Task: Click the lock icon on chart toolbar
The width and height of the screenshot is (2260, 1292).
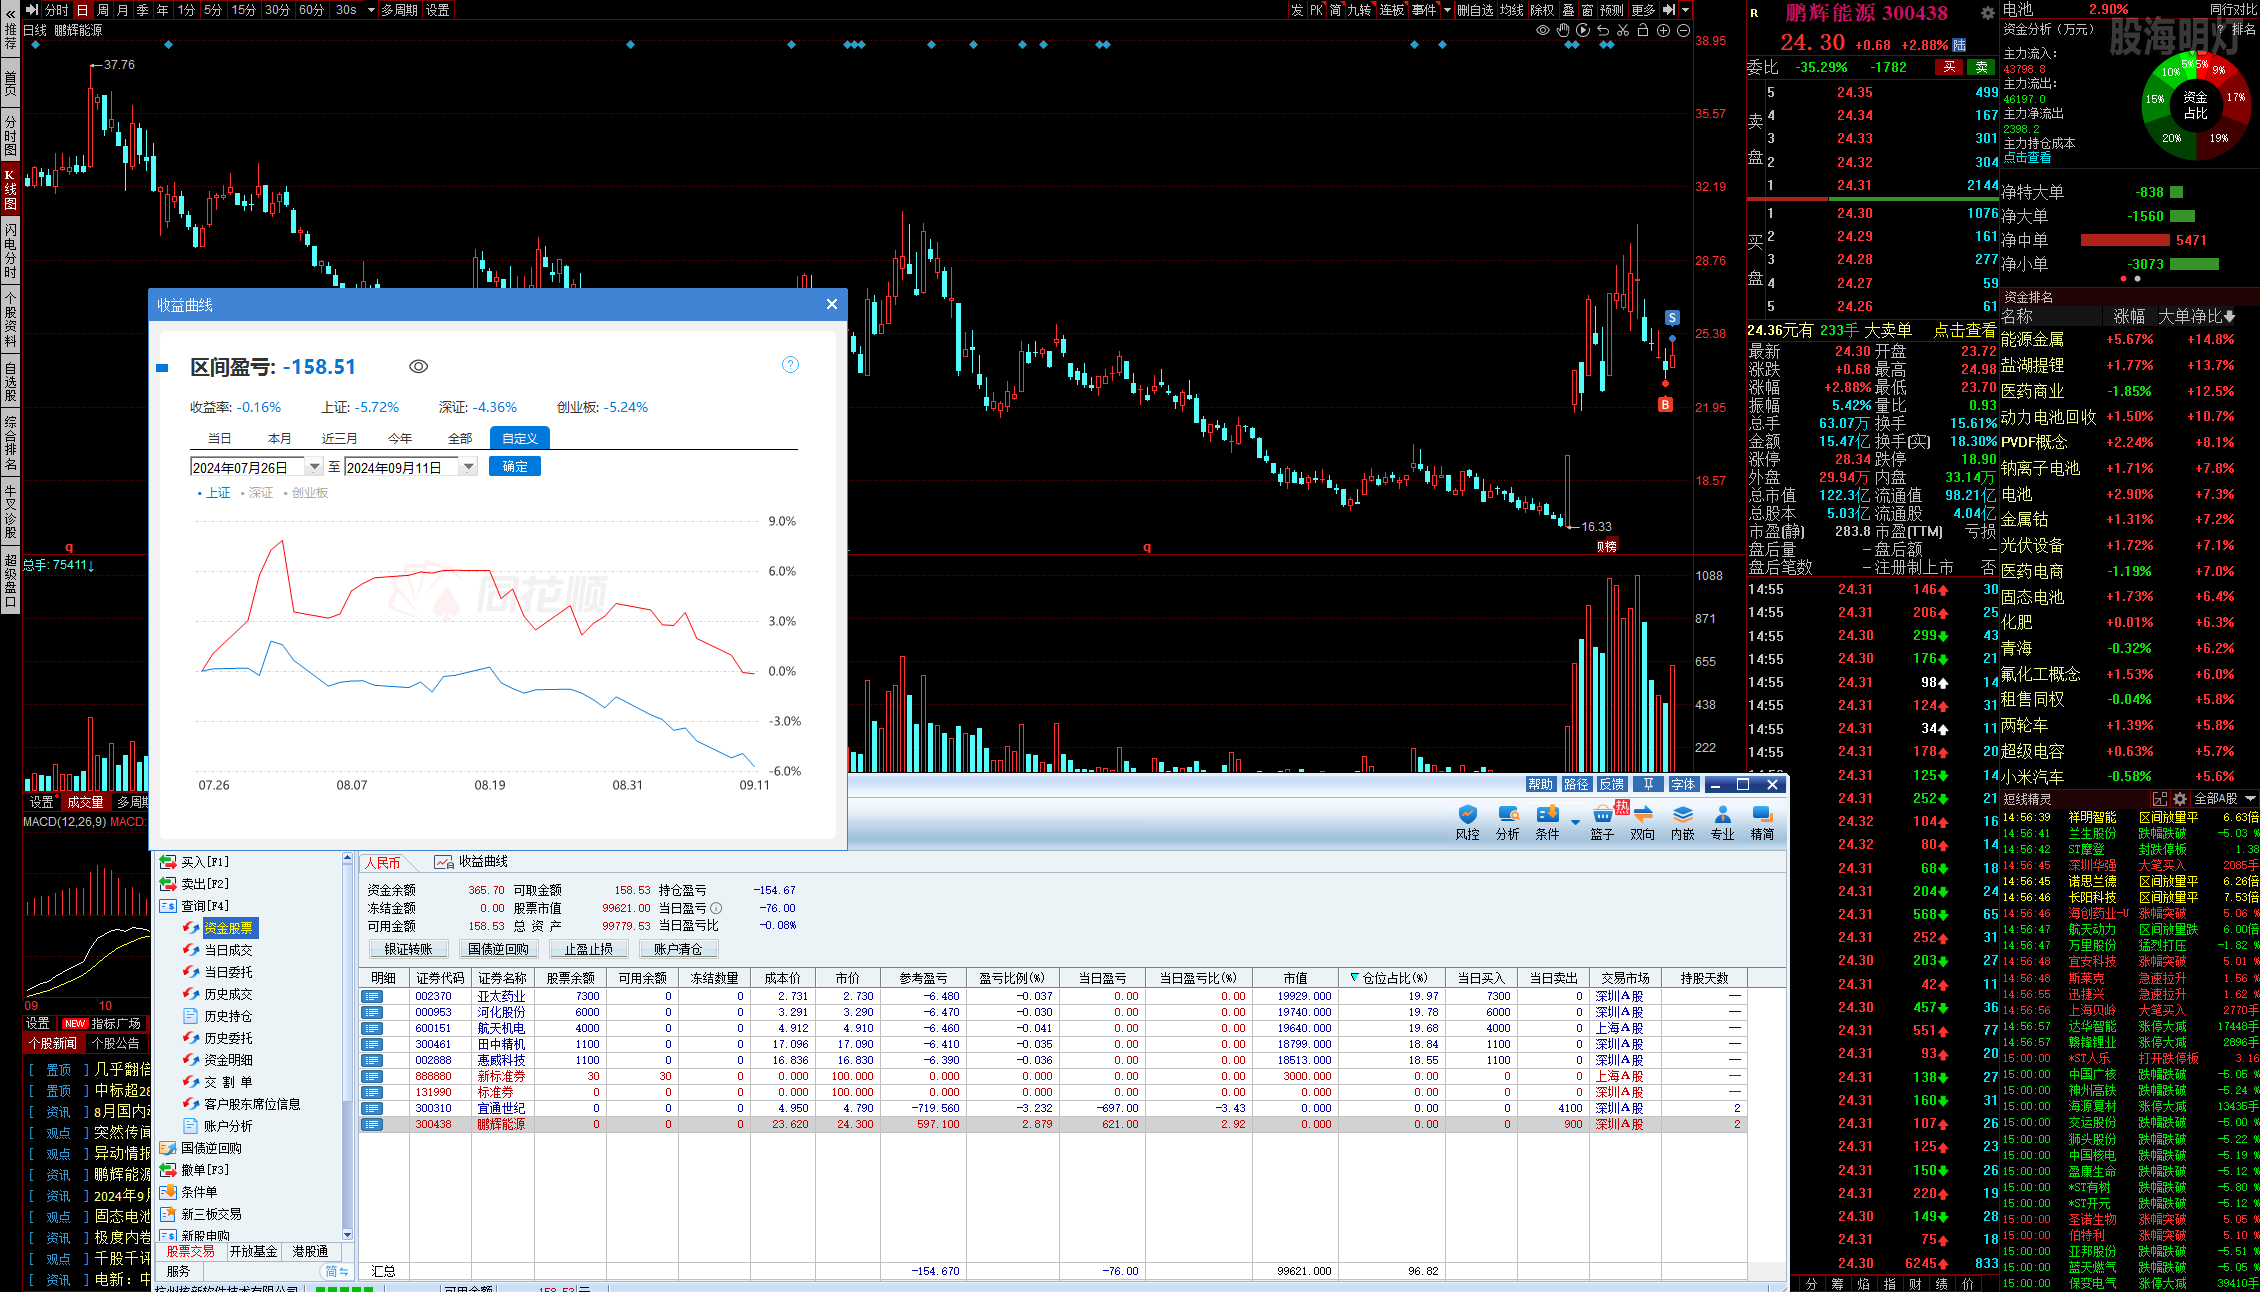Action: (x=1643, y=30)
